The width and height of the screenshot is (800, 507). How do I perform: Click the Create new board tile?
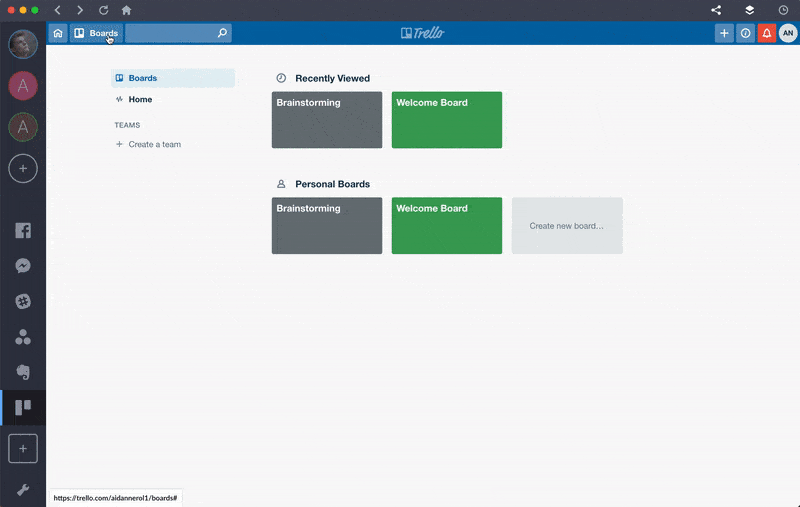coord(567,225)
